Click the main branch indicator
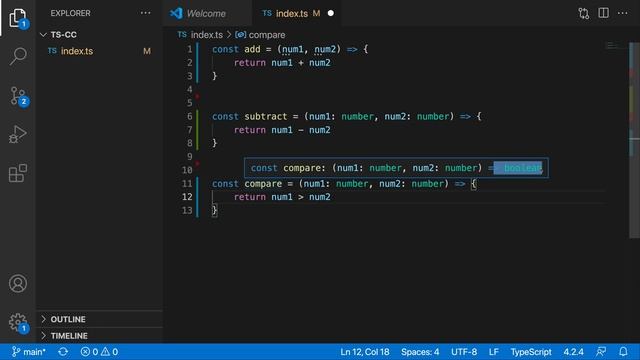Image resolution: width=640 pixels, height=360 pixels. pyautogui.click(x=28, y=351)
